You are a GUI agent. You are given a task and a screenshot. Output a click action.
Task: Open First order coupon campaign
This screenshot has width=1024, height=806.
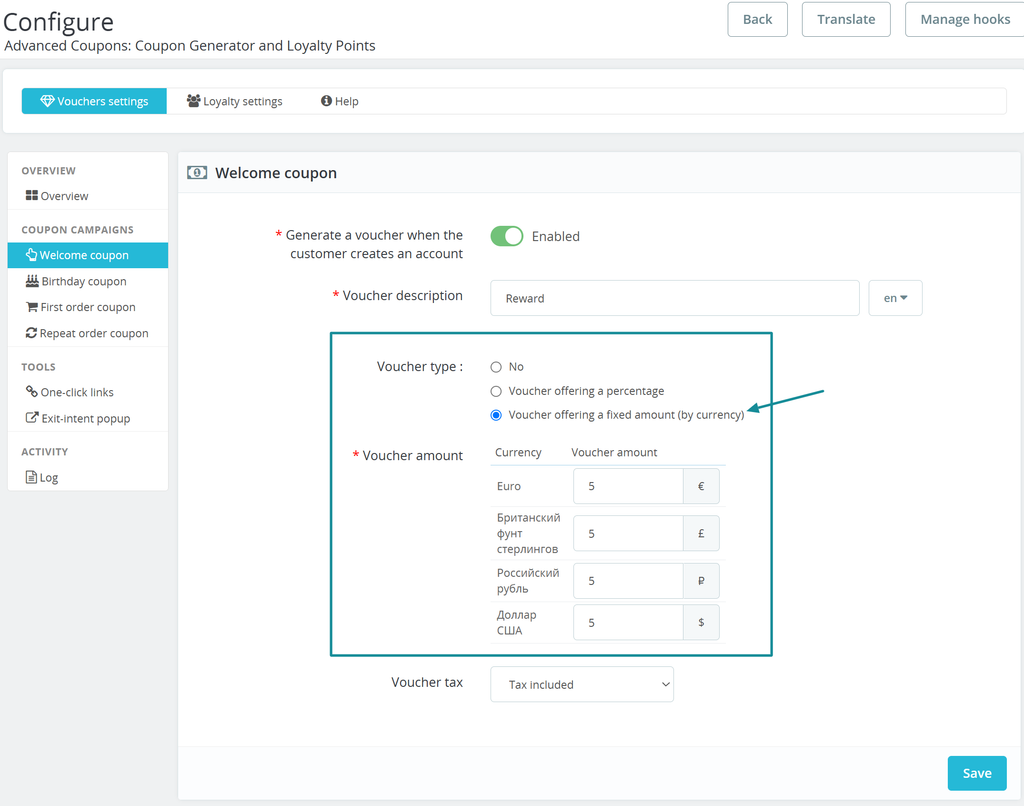click(x=88, y=307)
